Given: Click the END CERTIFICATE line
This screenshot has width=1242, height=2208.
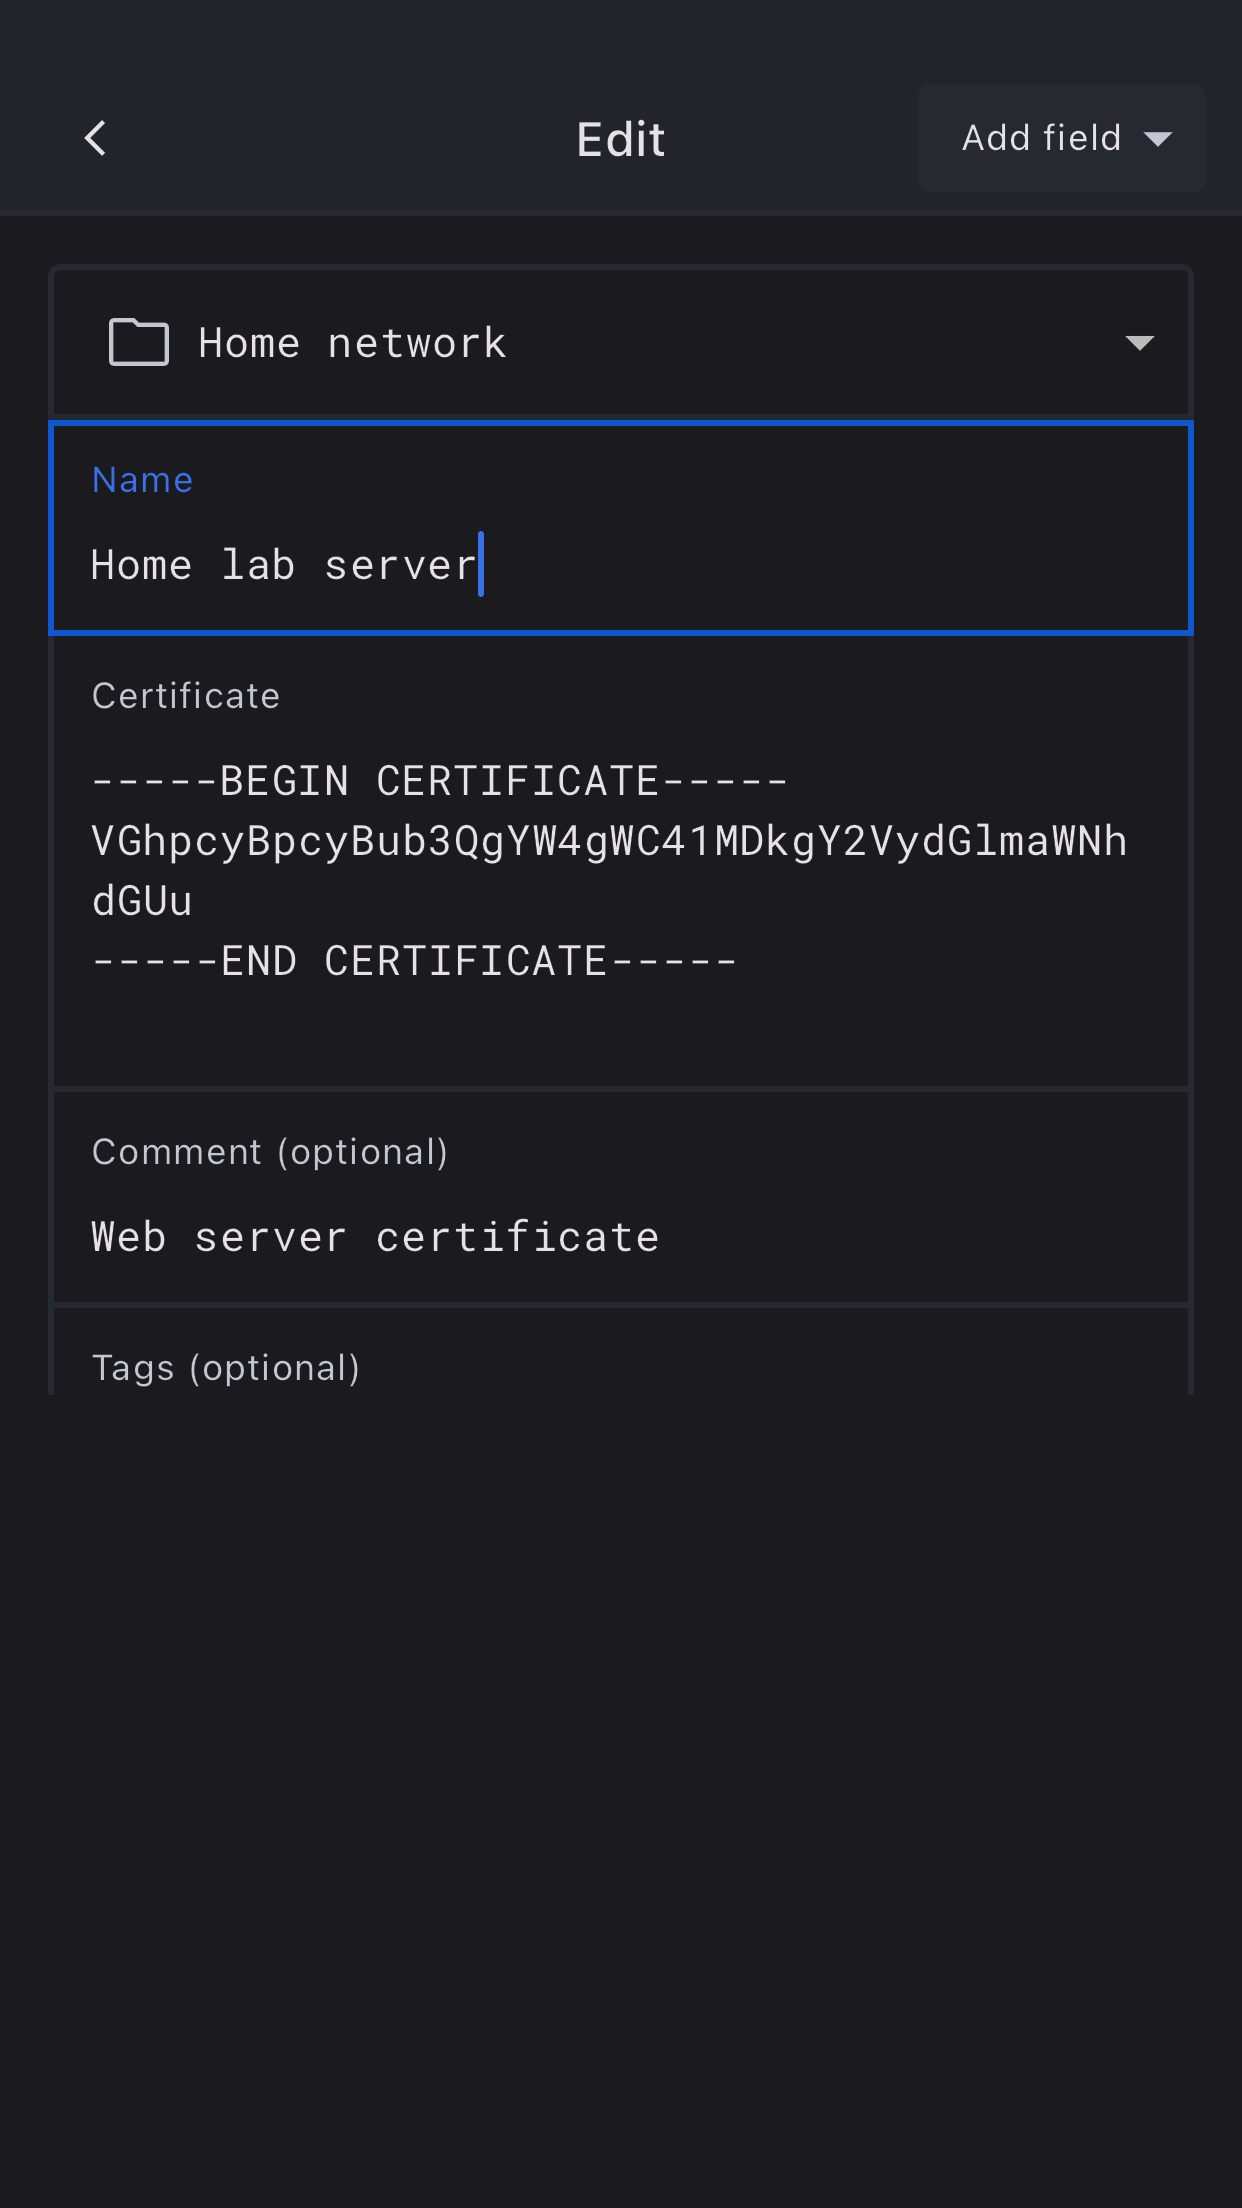Looking at the screenshot, I should [414, 961].
